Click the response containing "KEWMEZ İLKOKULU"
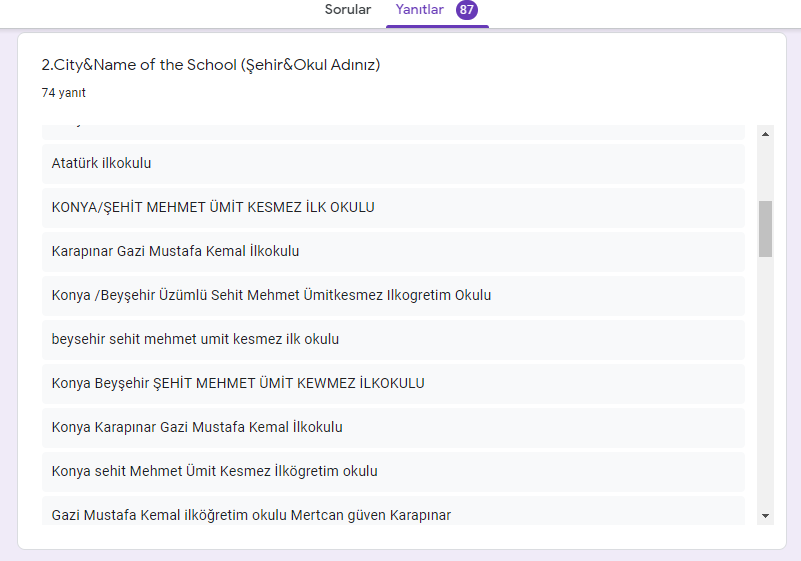 coord(238,383)
